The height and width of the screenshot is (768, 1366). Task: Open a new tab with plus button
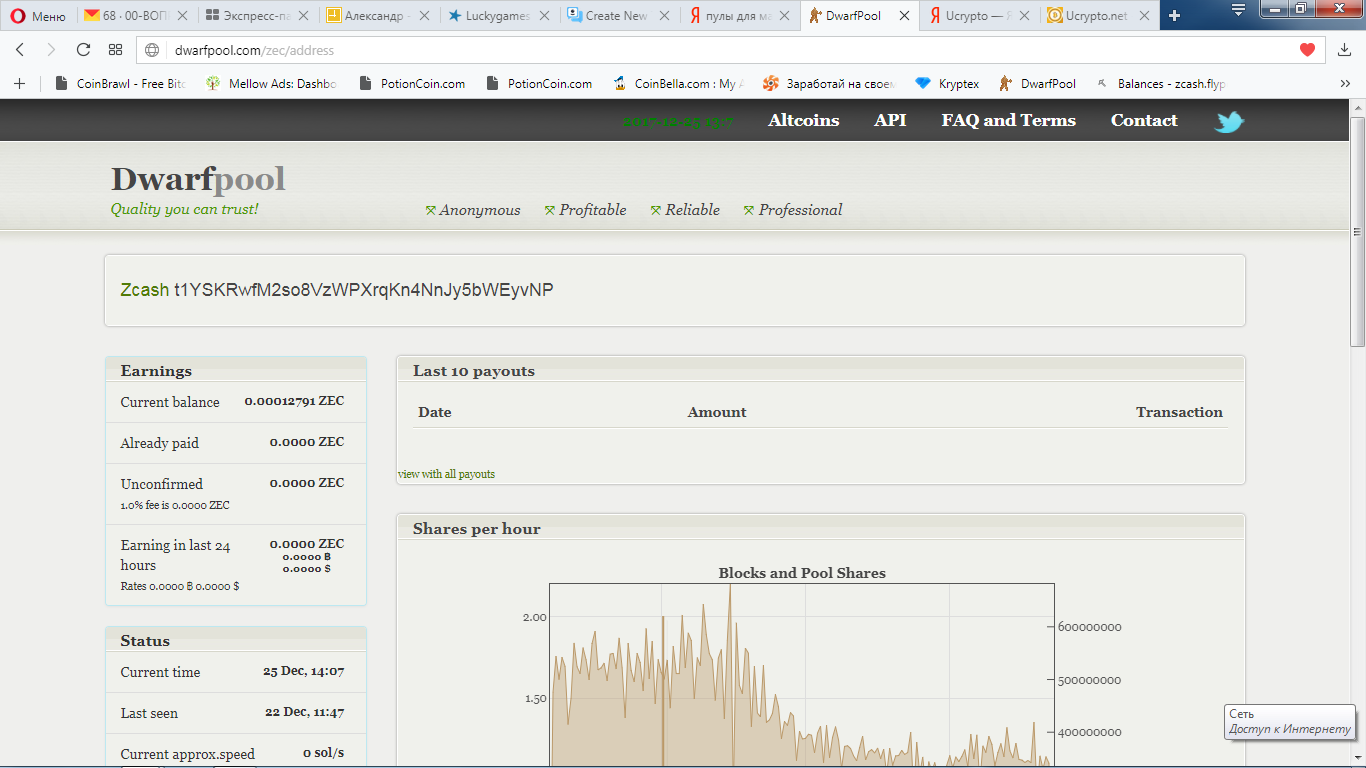tap(1174, 15)
